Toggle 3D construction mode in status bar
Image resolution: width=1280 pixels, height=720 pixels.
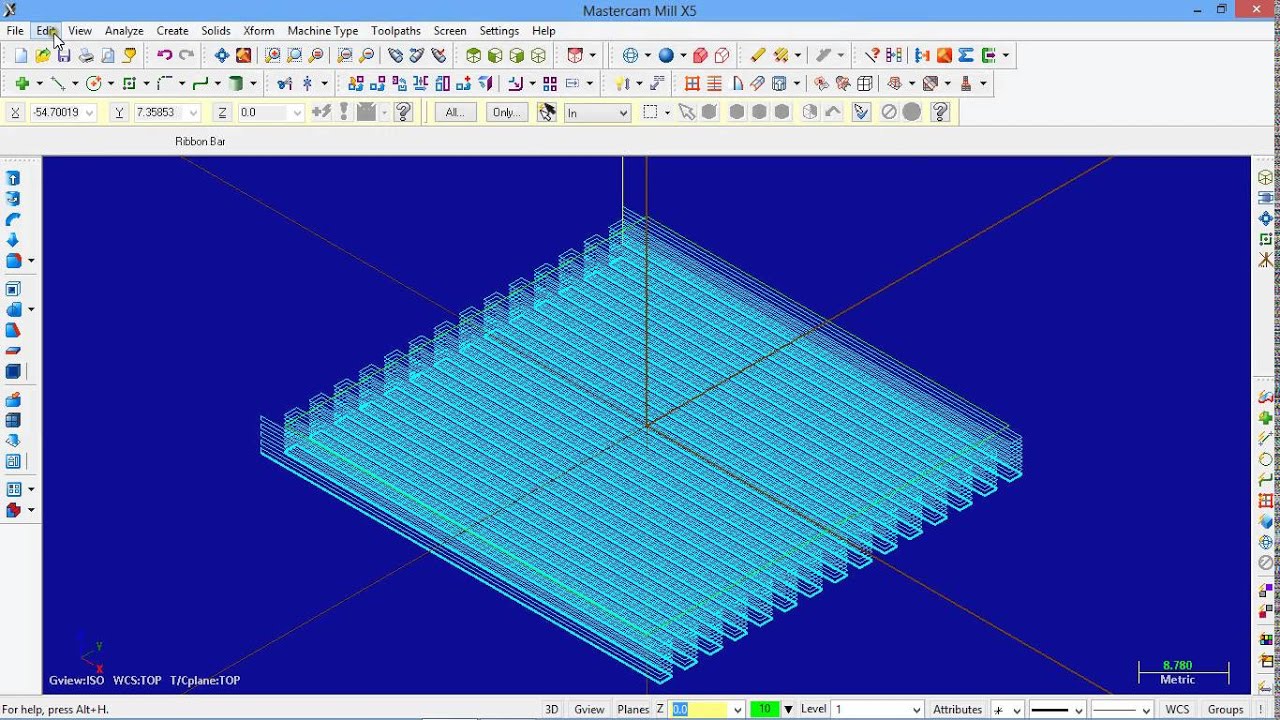[551, 709]
